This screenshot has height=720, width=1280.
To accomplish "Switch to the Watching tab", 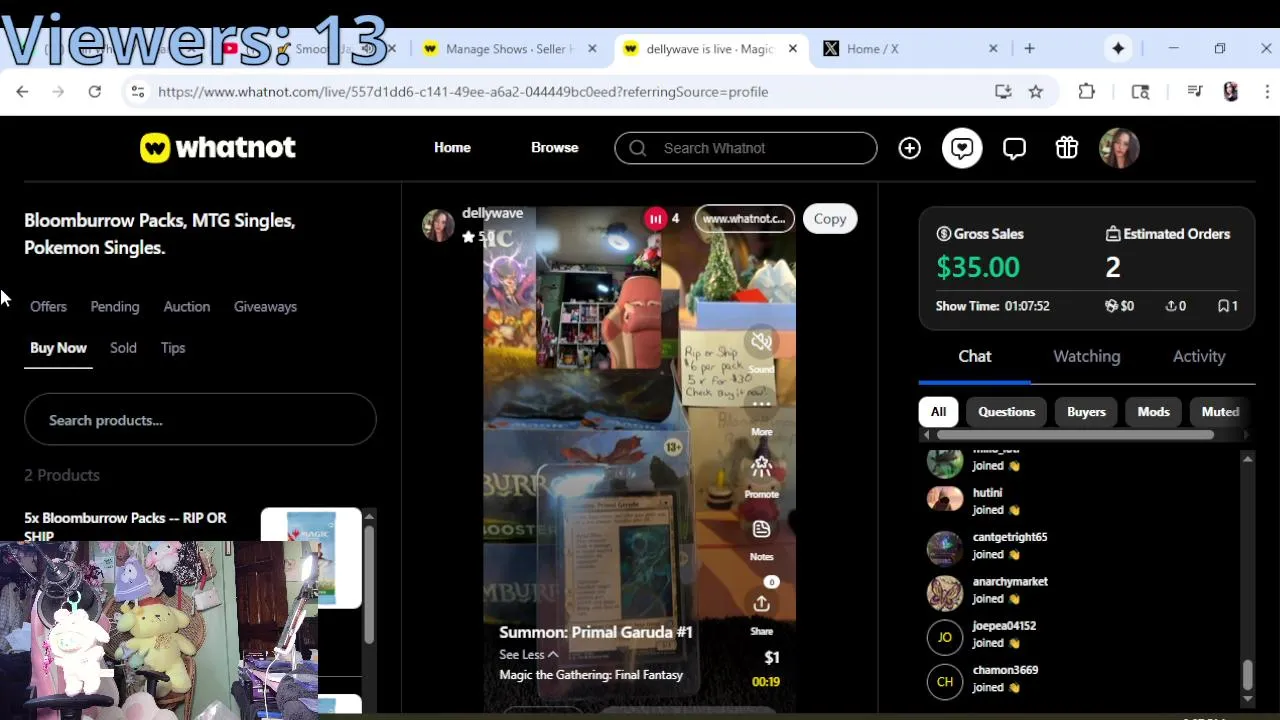I will click(x=1087, y=356).
